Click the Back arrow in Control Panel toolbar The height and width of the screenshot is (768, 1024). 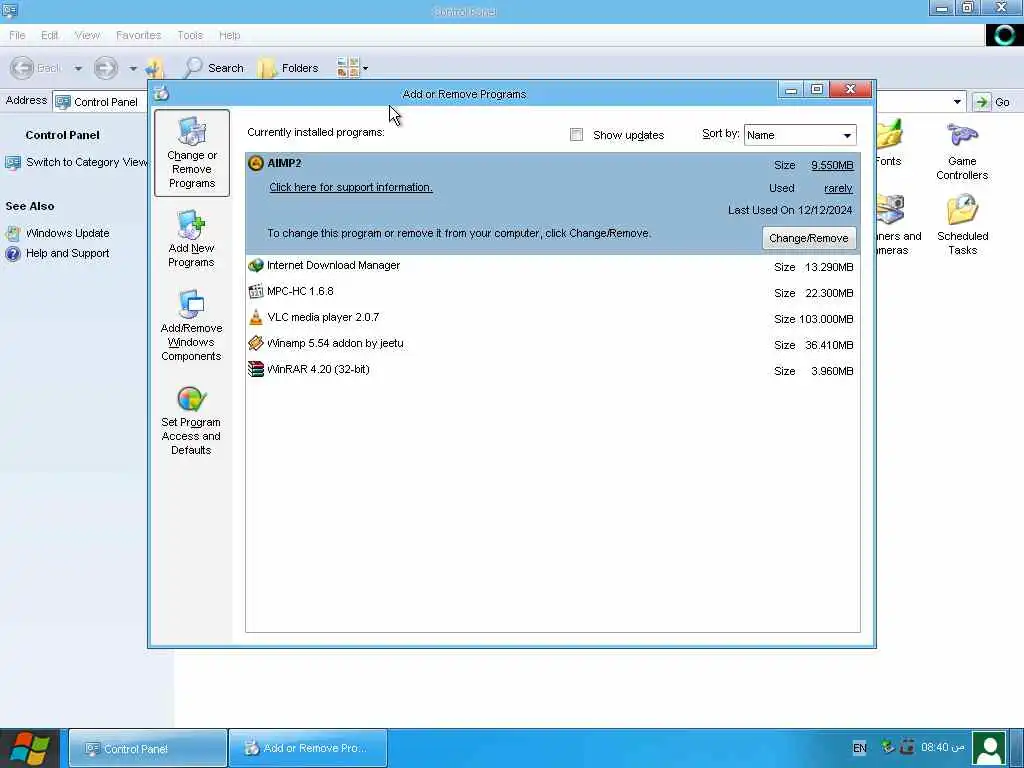[22, 68]
